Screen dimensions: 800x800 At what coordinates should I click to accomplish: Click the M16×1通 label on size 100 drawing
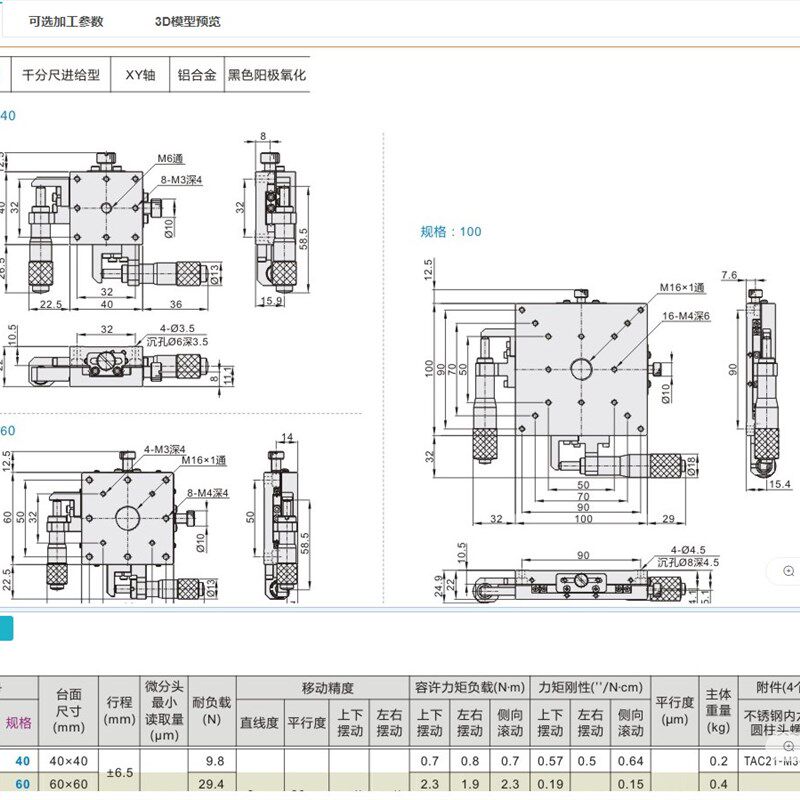click(x=682, y=288)
